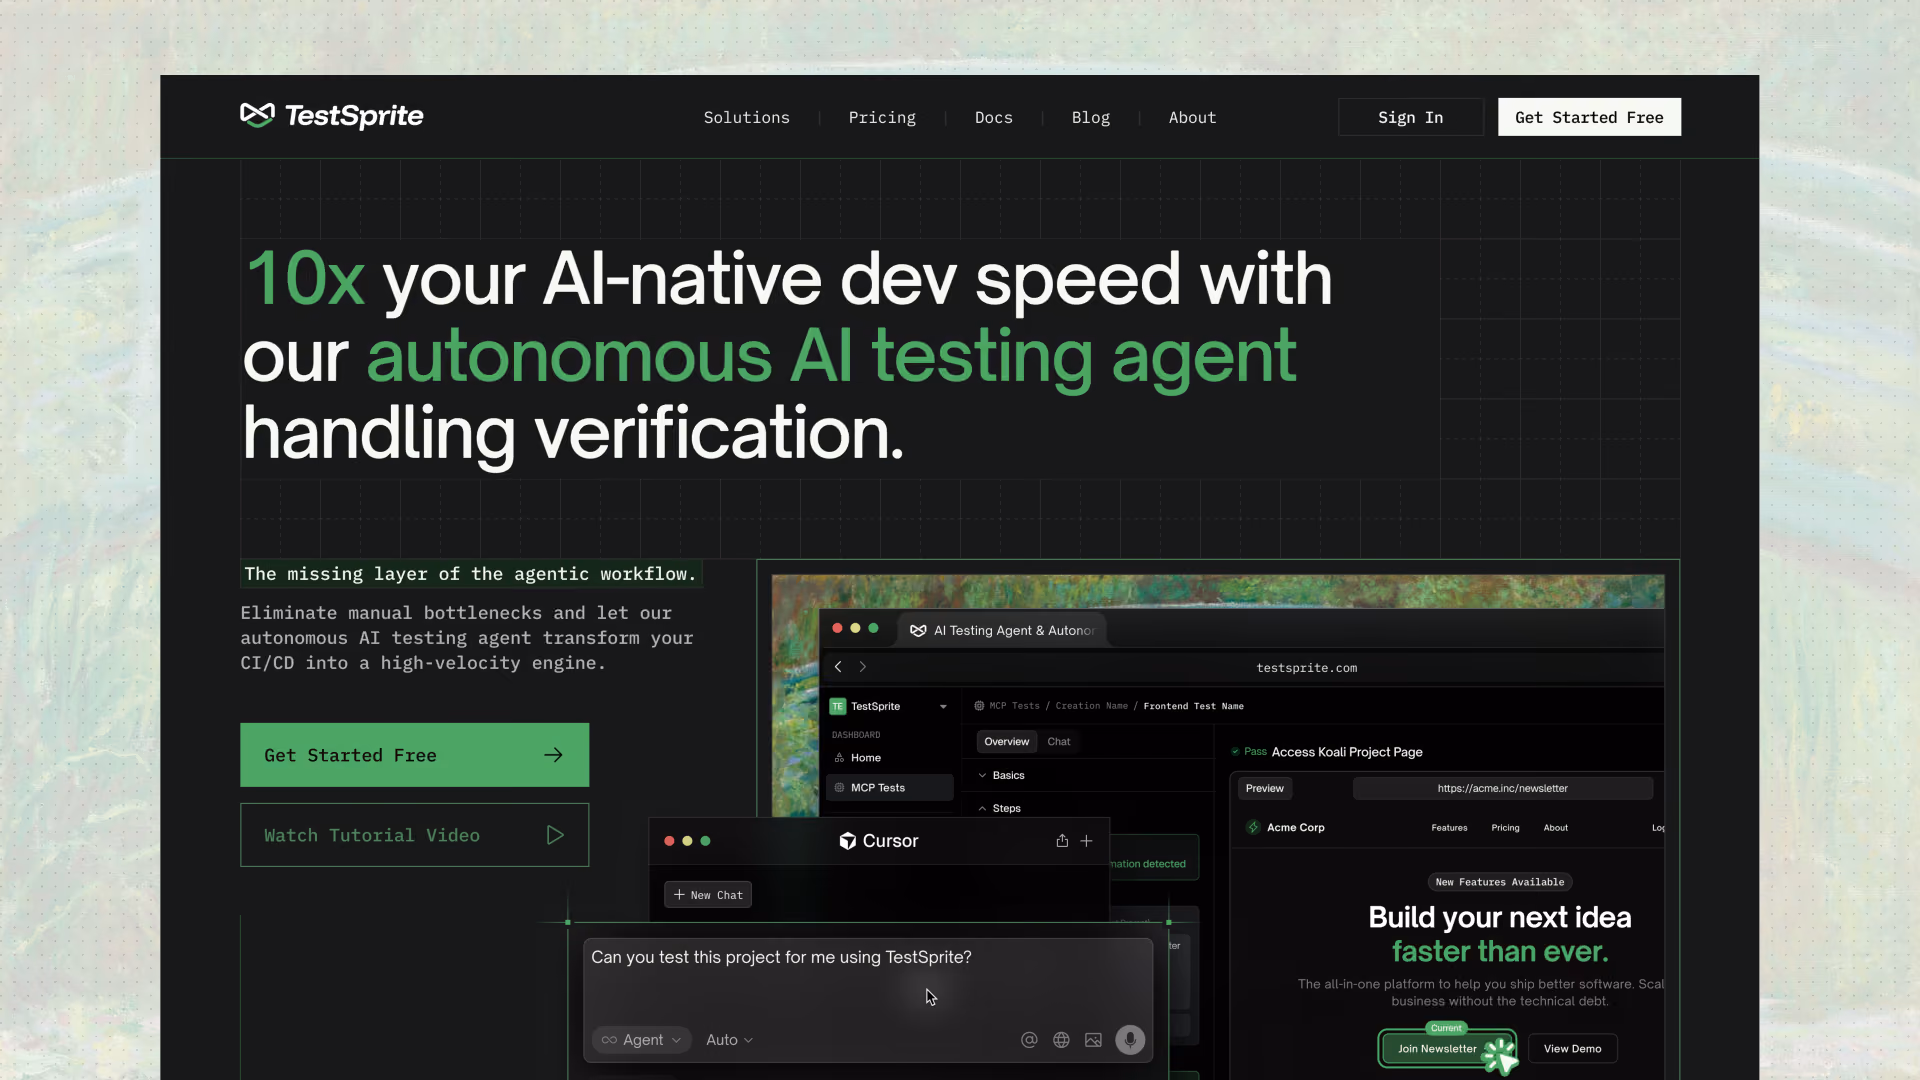Click the testsprite.com address bar
The image size is (1920, 1080).
pyautogui.click(x=1306, y=668)
